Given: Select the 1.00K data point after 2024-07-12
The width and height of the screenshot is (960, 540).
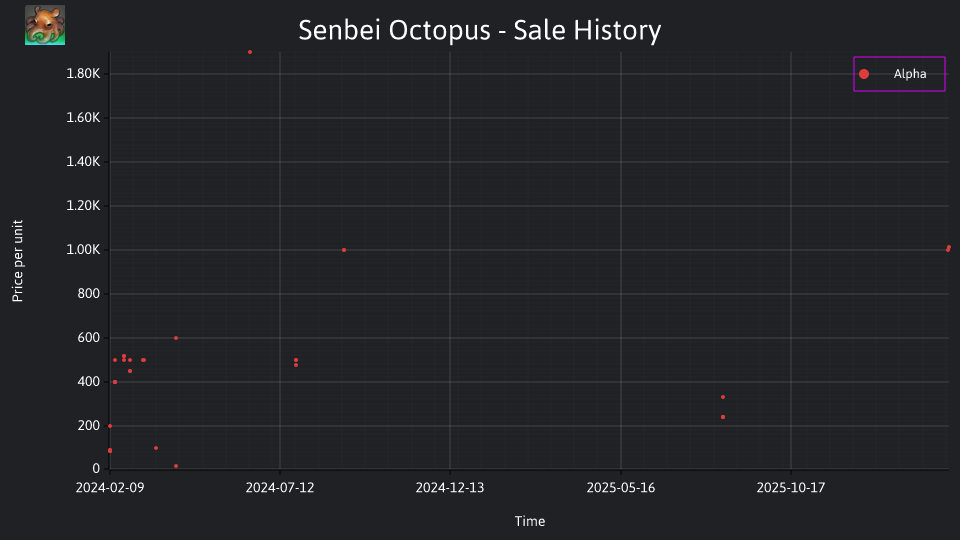Looking at the screenshot, I should click(344, 250).
